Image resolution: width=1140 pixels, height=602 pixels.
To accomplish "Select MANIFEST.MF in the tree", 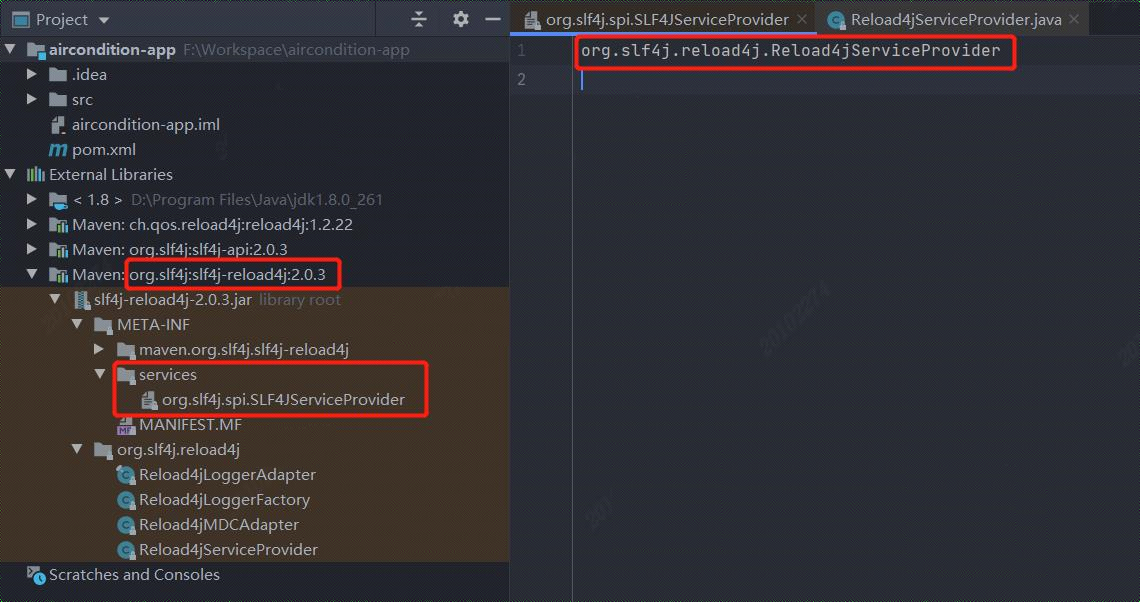I will (190, 424).
